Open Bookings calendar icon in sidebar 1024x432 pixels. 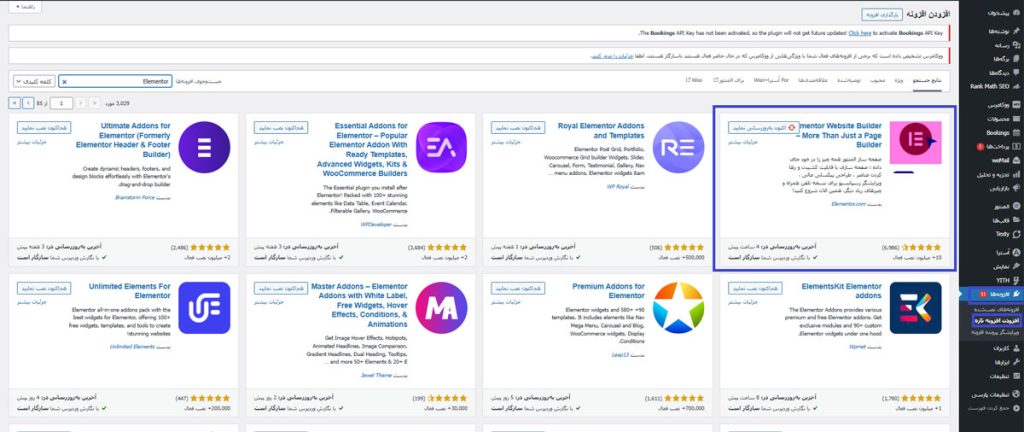point(1017,132)
